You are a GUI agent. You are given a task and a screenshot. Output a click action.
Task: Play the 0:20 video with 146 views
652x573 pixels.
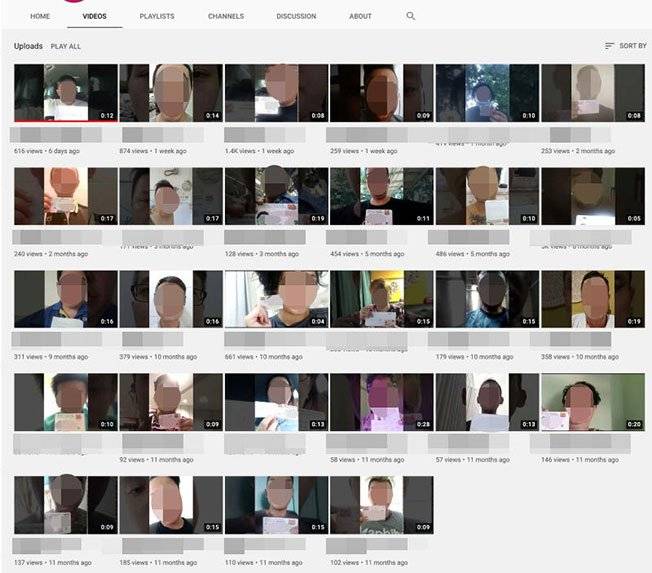coord(592,402)
